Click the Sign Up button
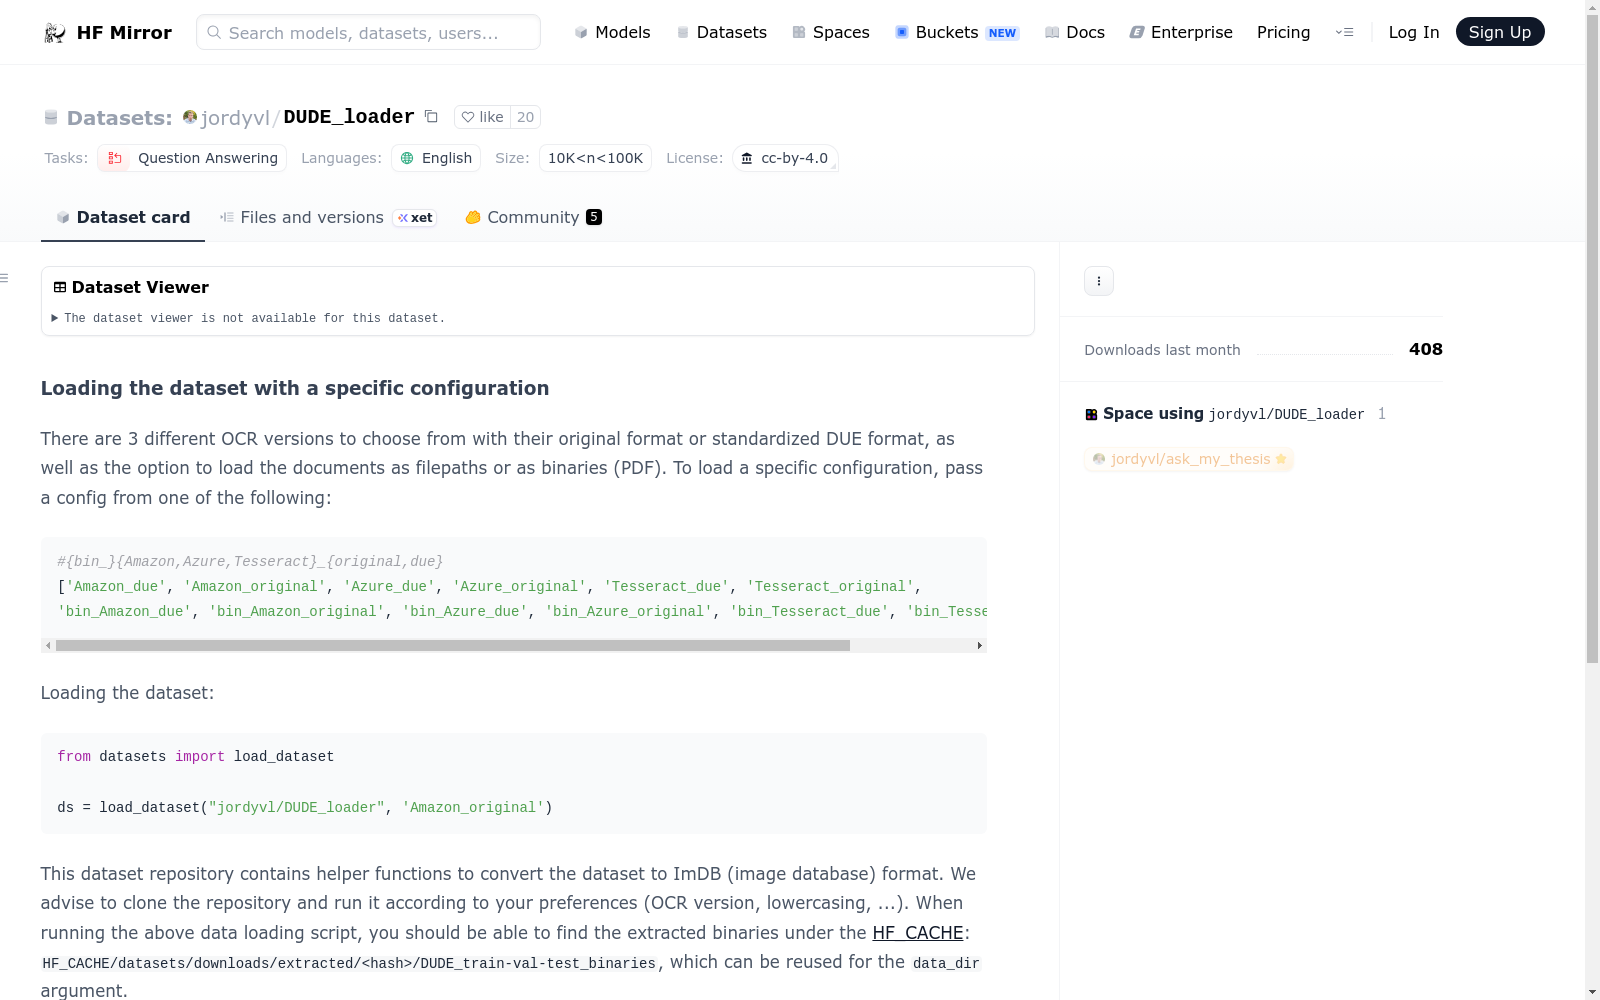This screenshot has height=1000, width=1600. point(1500,32)
